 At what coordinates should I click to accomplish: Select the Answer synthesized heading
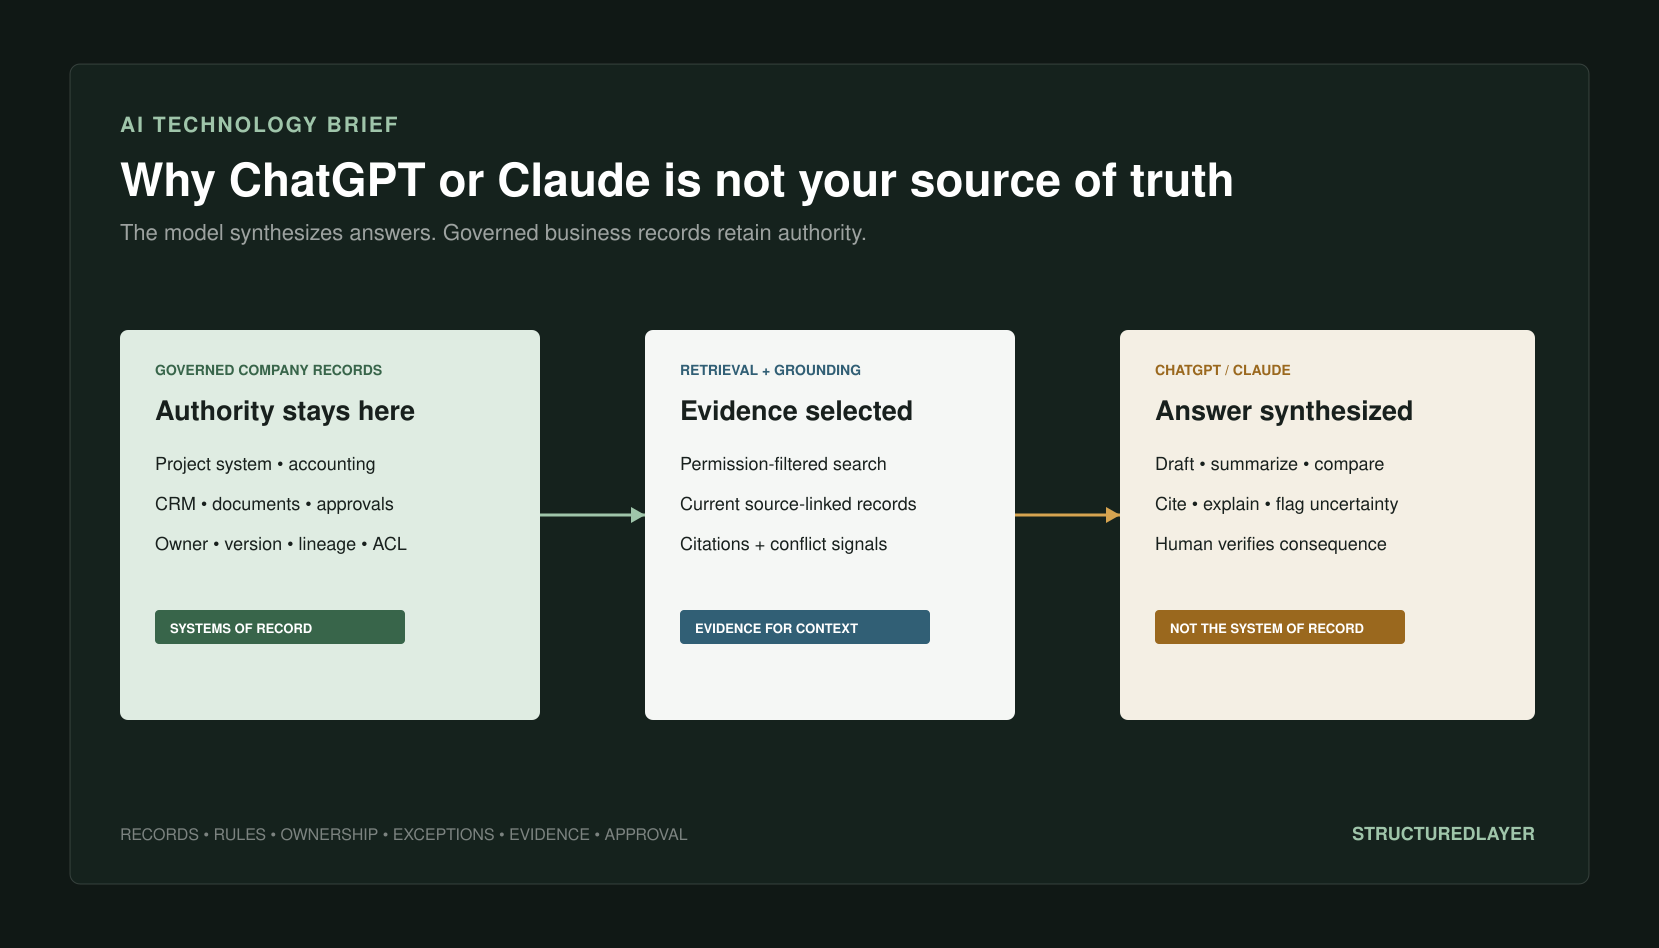[x=1284, y=411]
